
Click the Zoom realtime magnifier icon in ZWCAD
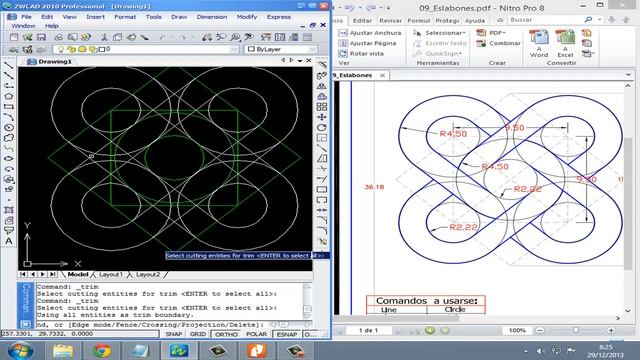pos(221,37)
